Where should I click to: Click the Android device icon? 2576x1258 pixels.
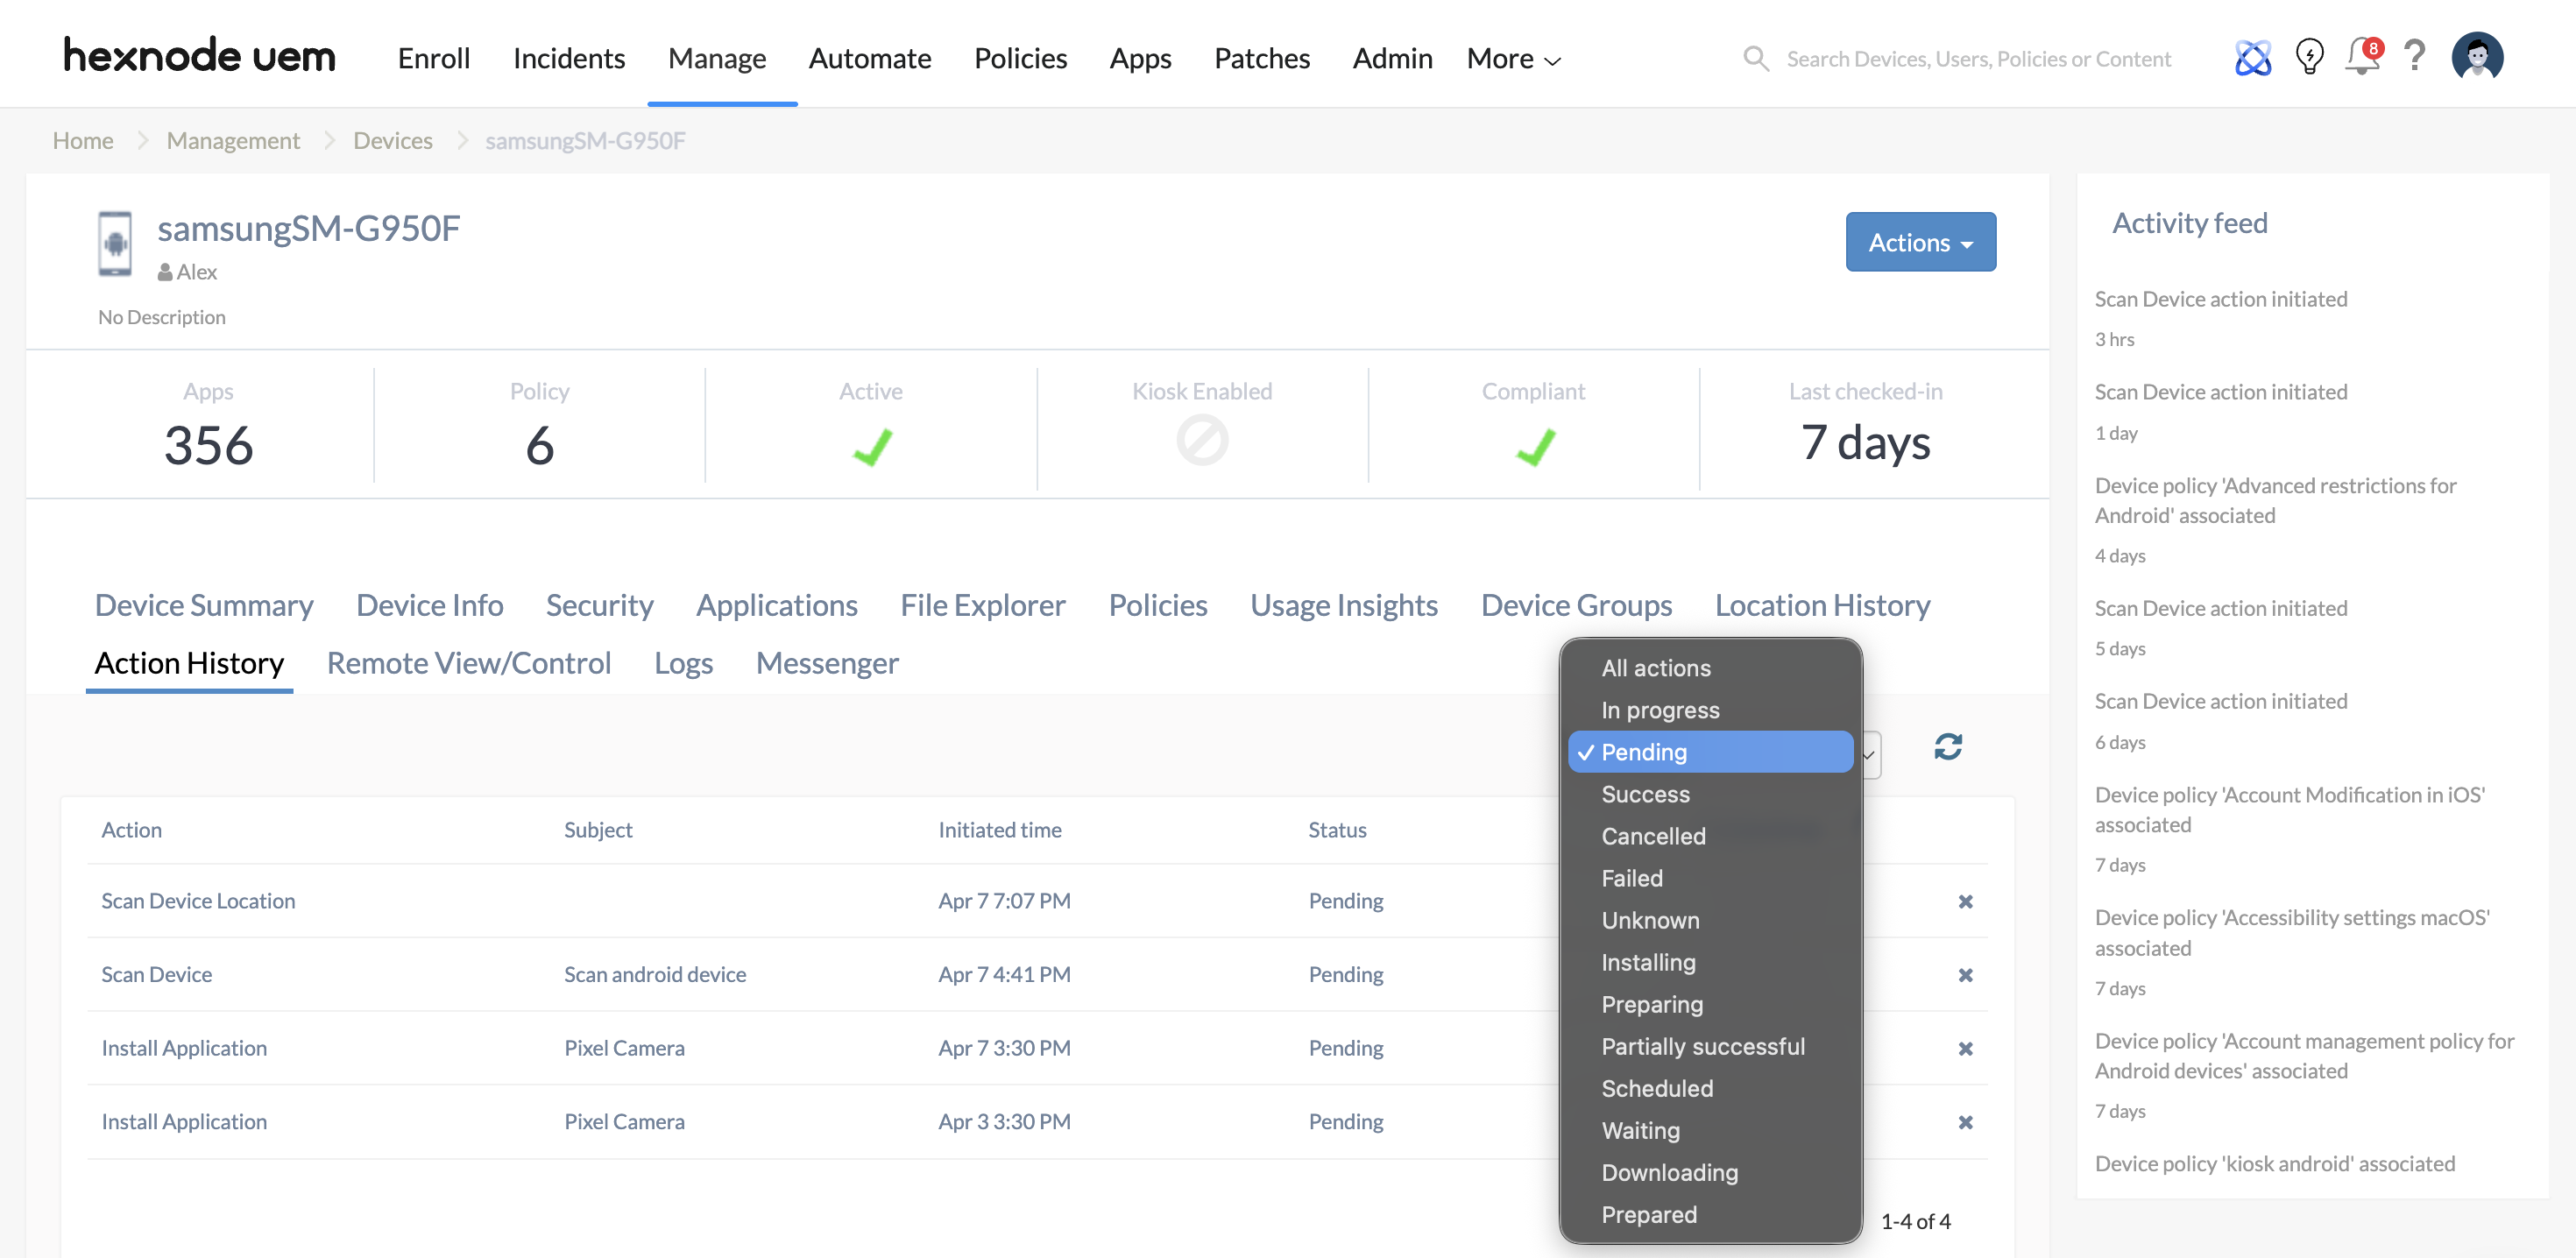pos(115,244)
